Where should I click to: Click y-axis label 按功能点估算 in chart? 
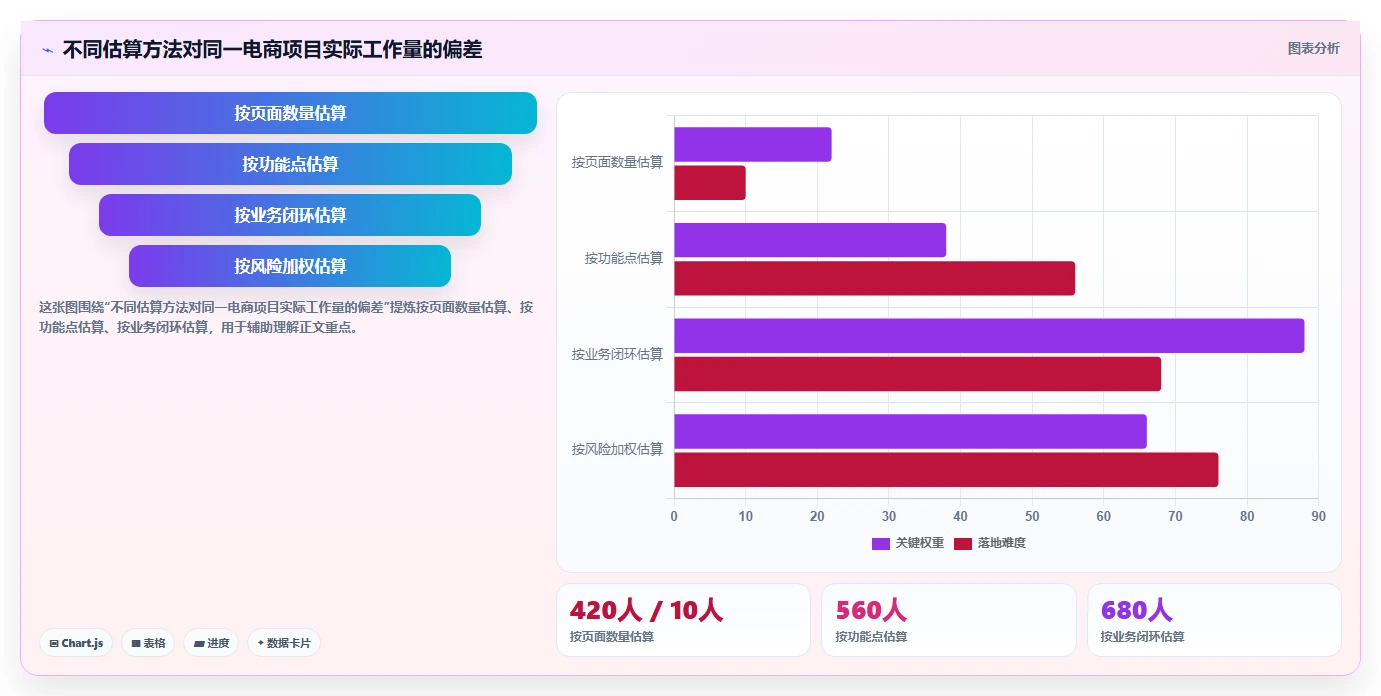pyautogui.click(x=624, y=258)
